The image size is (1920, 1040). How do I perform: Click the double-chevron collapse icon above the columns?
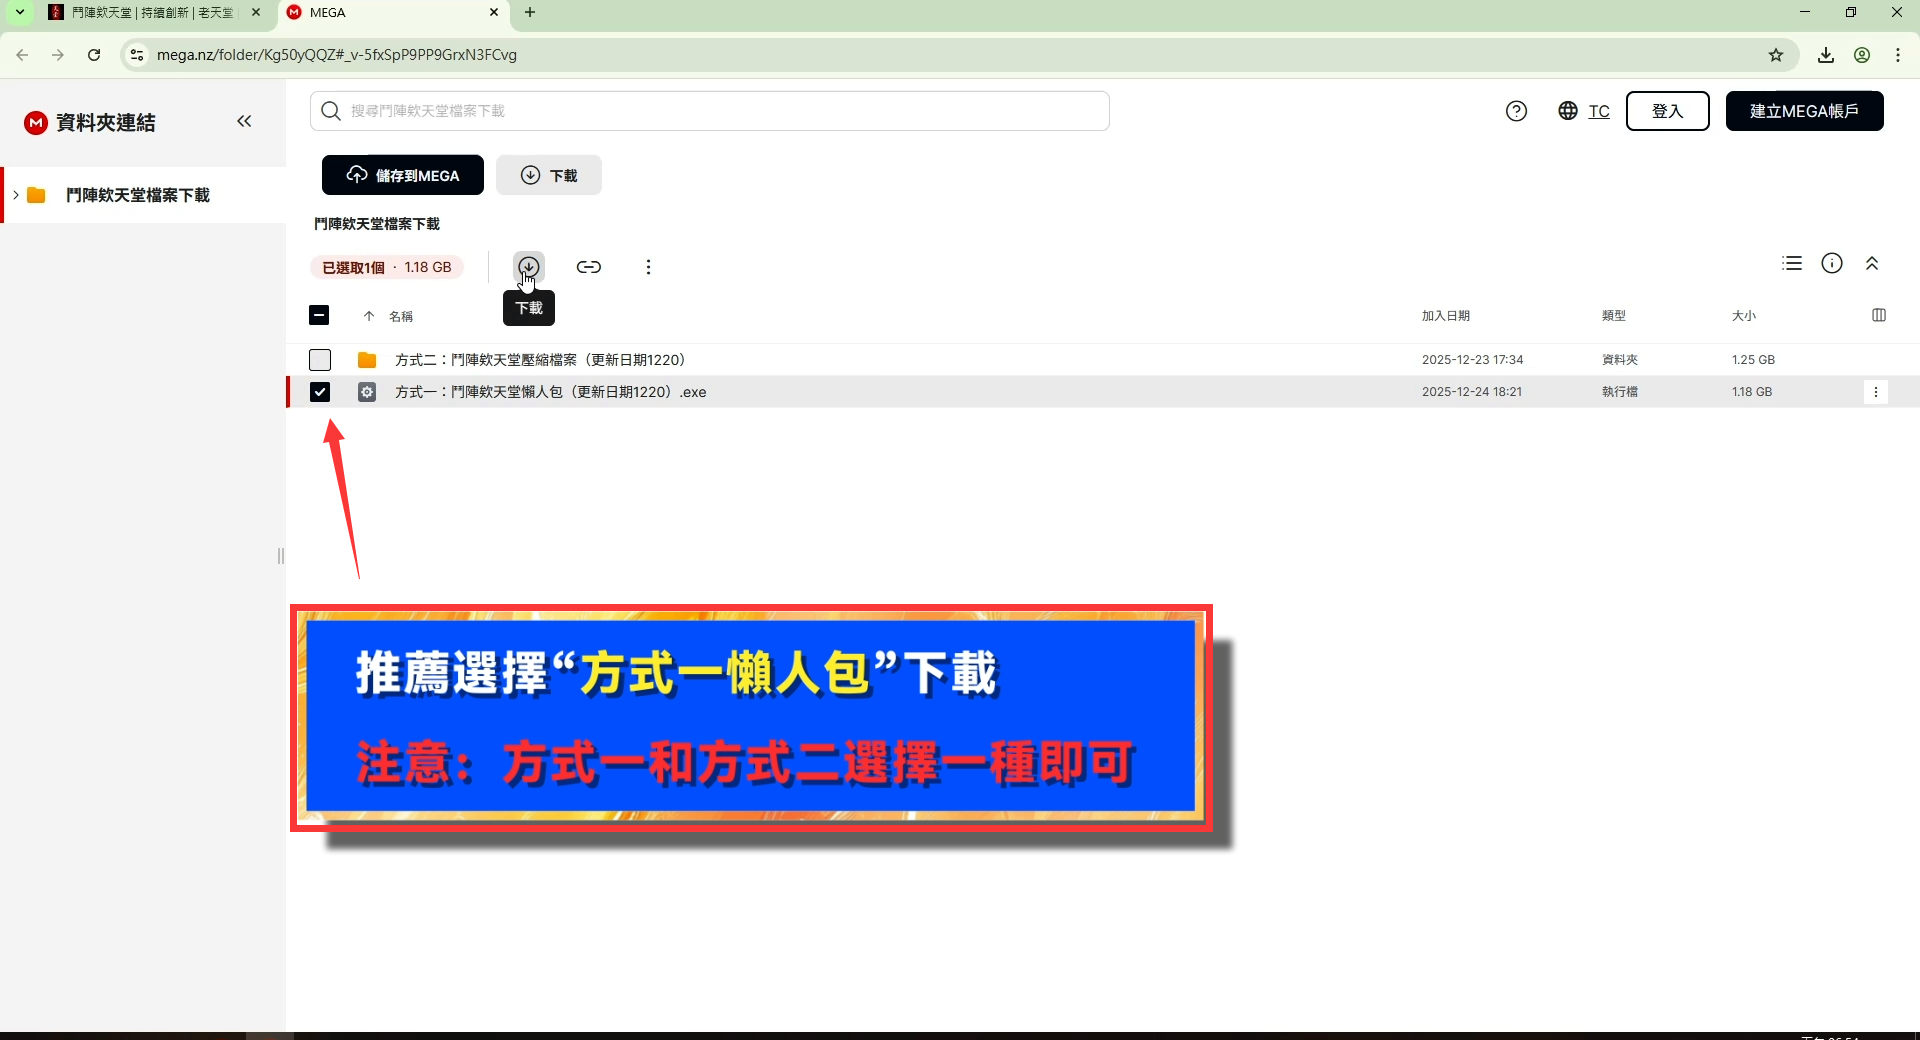coord(1872,263)
